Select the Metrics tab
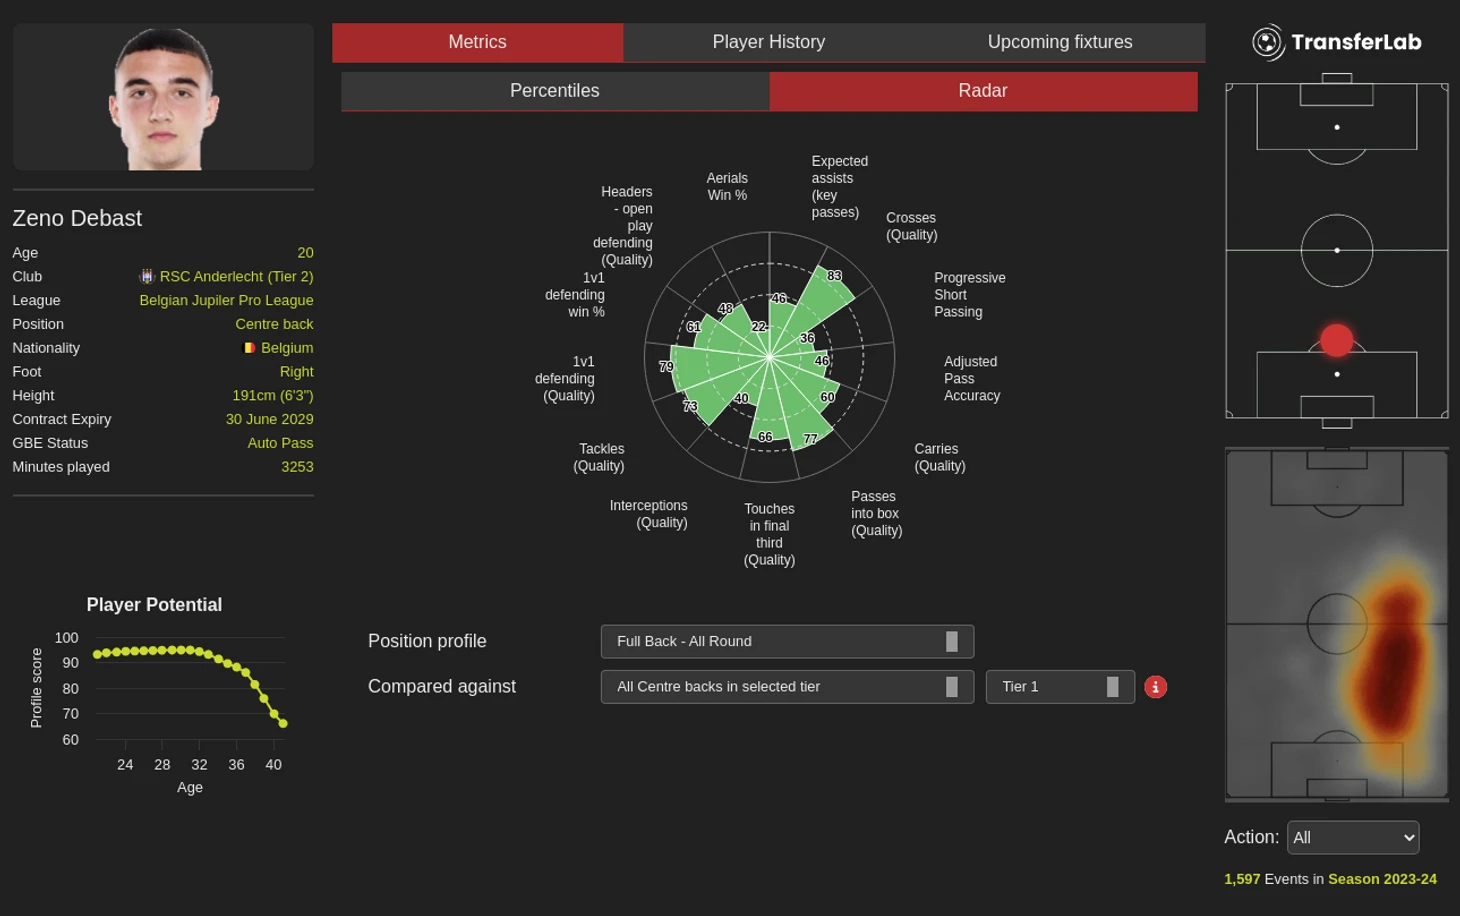Image resolution: width=1460 pixels, height=916 pixels. pyautogui.click(x=477, y=42)
